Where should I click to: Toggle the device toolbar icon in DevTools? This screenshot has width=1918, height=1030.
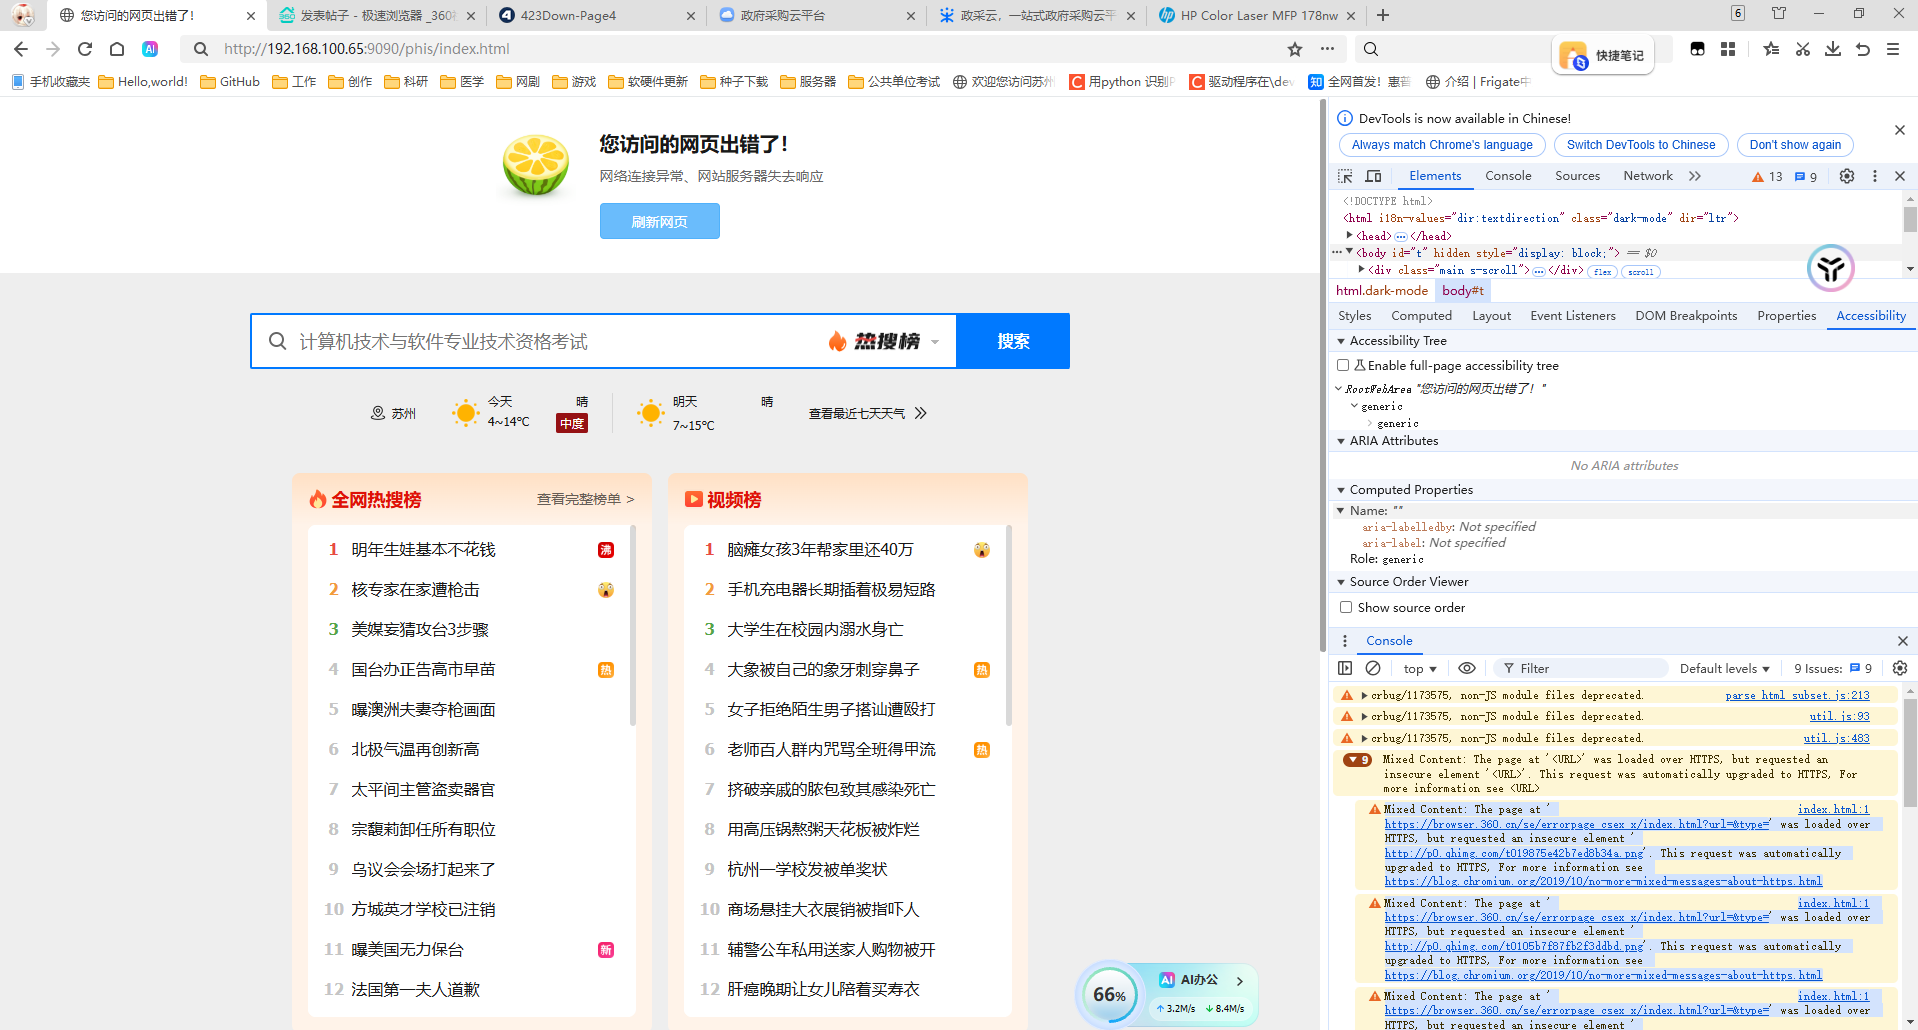click(x=1374, y=176)
